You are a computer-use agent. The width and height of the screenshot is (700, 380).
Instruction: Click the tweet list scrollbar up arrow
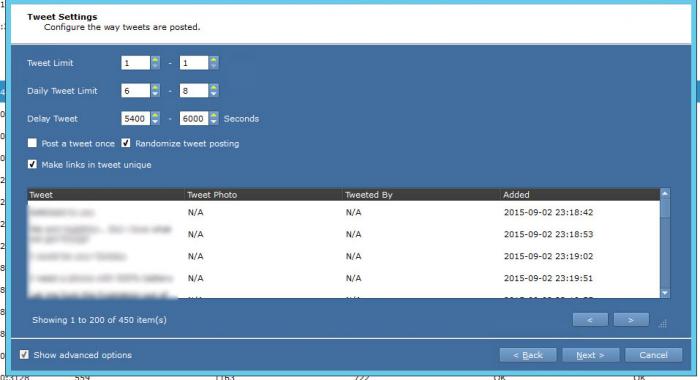pos(665,193)
